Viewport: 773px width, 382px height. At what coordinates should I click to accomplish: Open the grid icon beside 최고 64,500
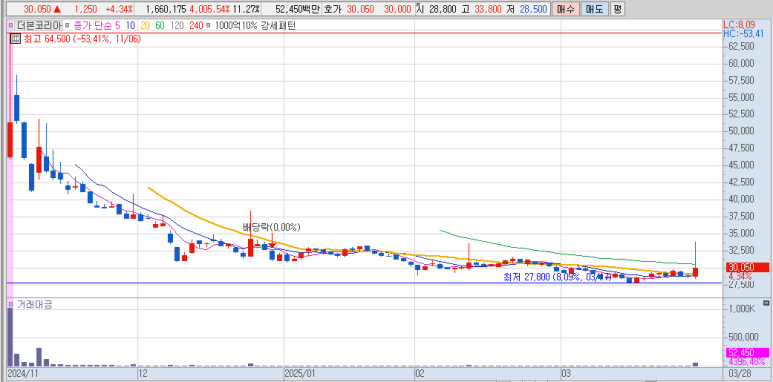15,39
